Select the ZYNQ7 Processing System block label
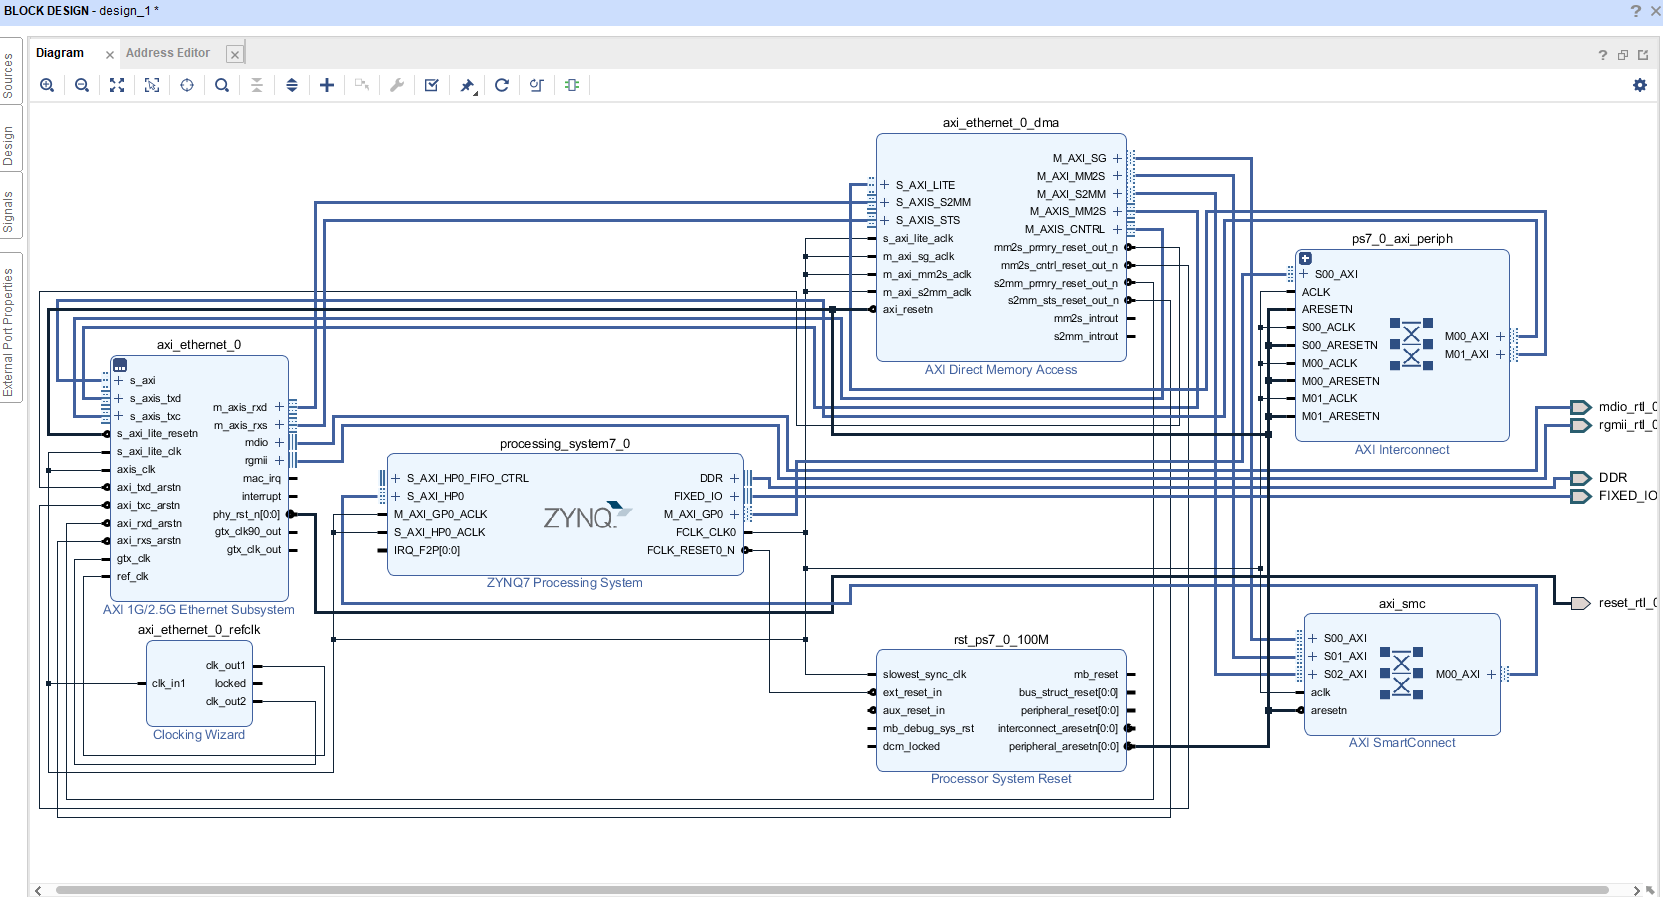The width and height of the screenshot is (1663, 897). pyautogui.click(x=565, y=583)
